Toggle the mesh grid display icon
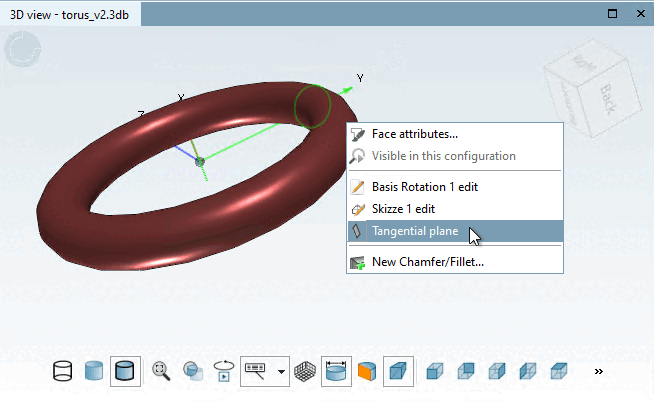Image resolution: width=654 pixels, height=406 pixels. tap(305, 371)
